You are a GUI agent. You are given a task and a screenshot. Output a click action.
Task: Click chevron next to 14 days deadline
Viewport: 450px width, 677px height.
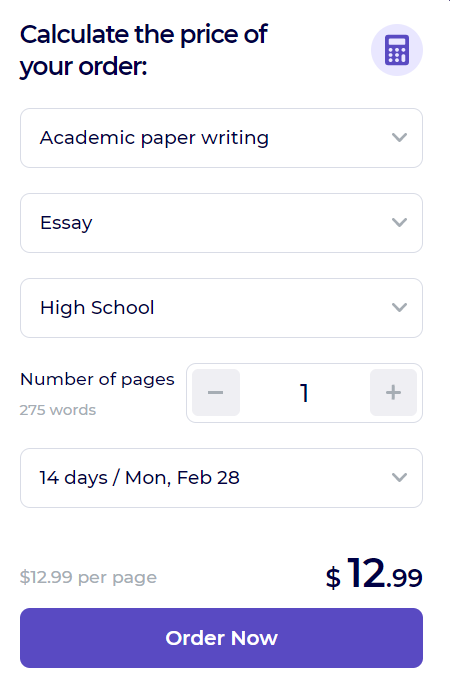[x=399, y=478]
